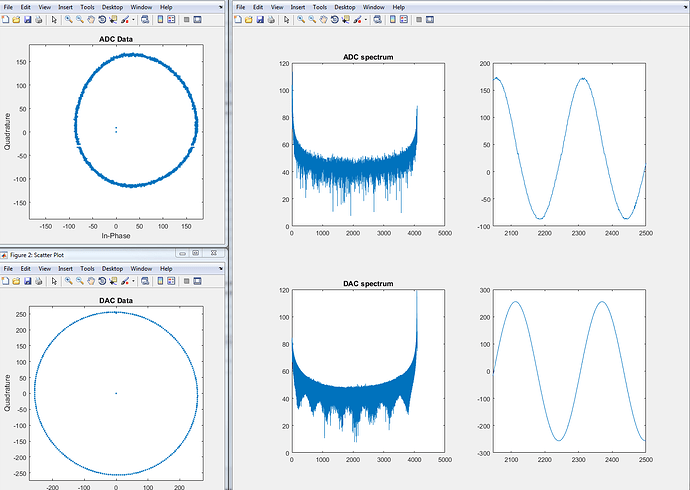Toggle Zoom In tool in spectrum window
This screenshot has height=490, width=690.
(x=301, y=20)
